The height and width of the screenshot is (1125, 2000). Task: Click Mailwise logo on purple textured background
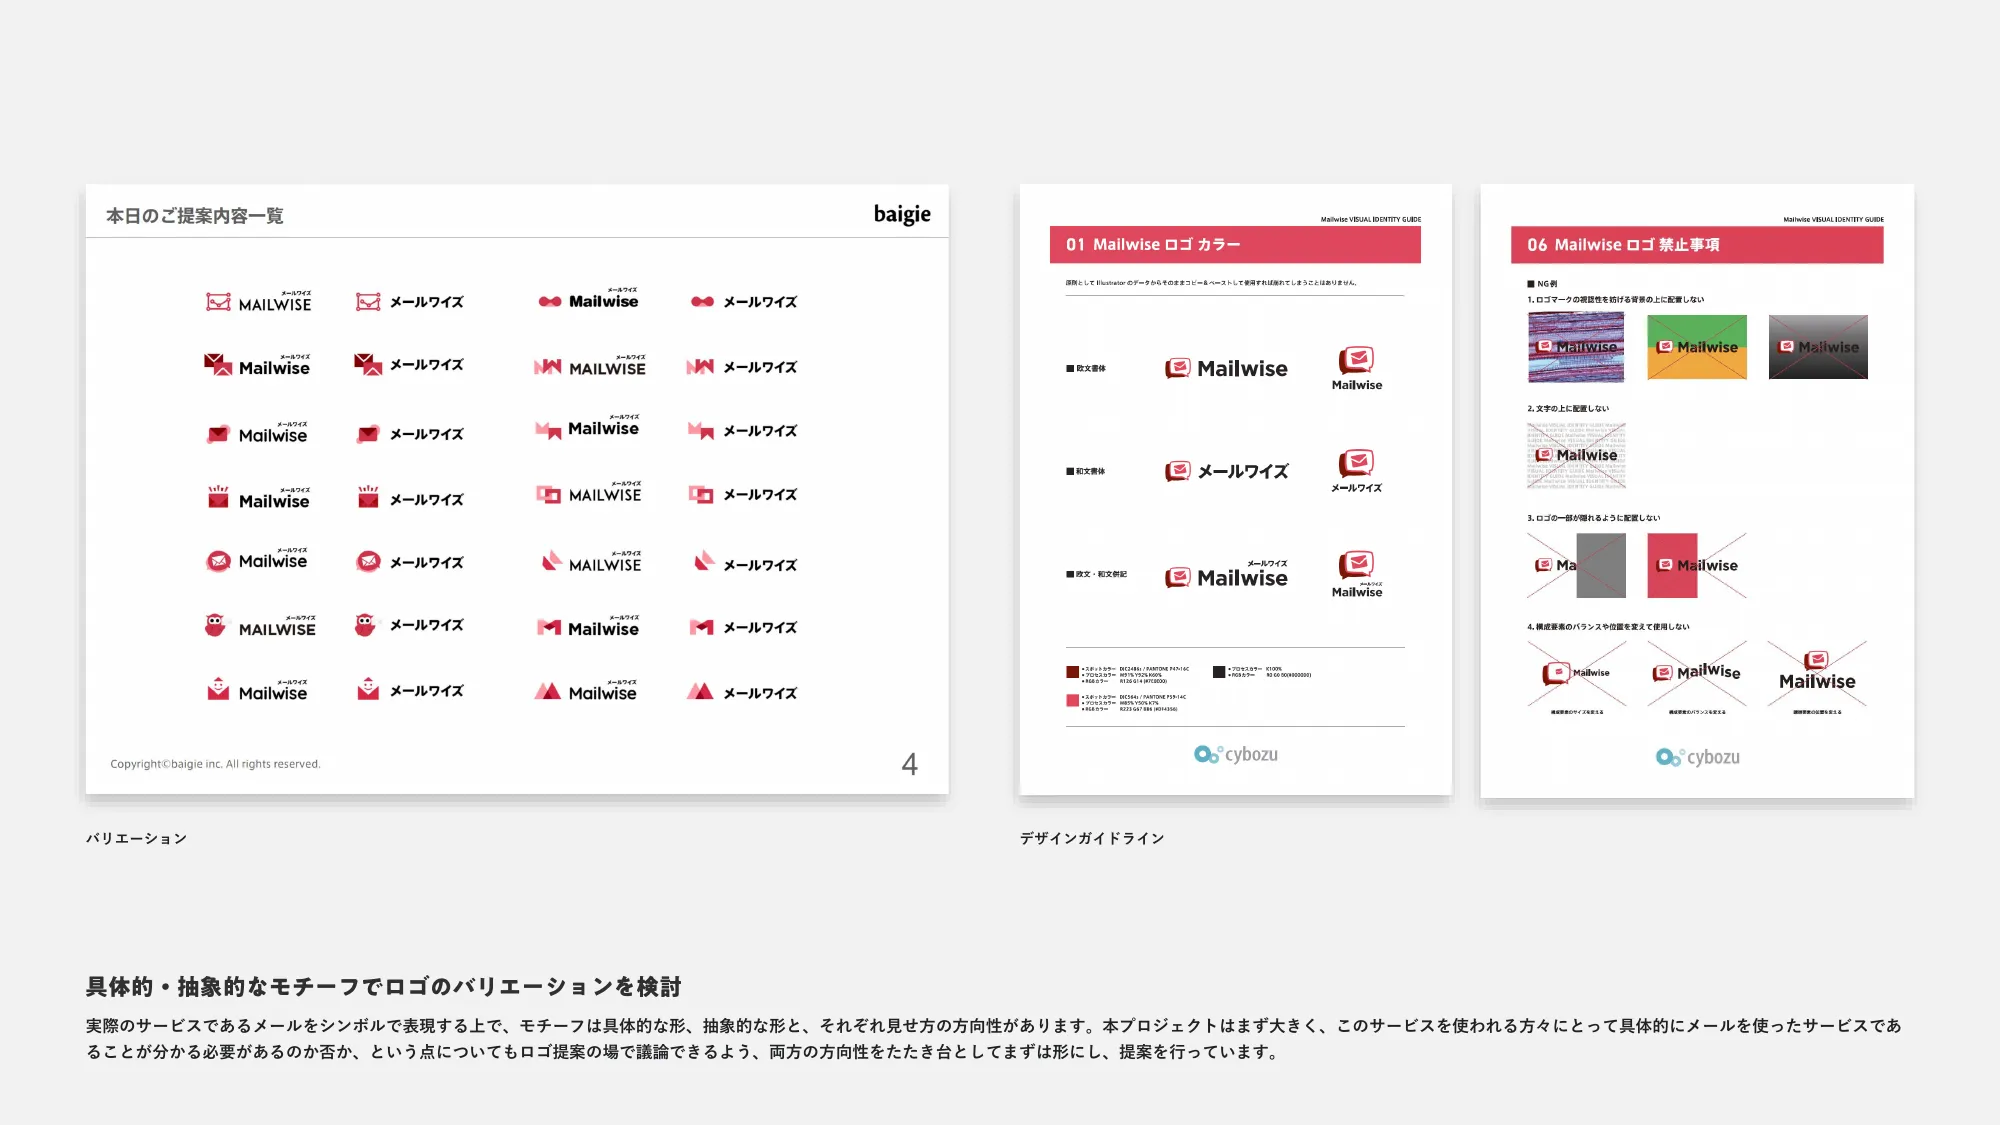point(1576,347)
